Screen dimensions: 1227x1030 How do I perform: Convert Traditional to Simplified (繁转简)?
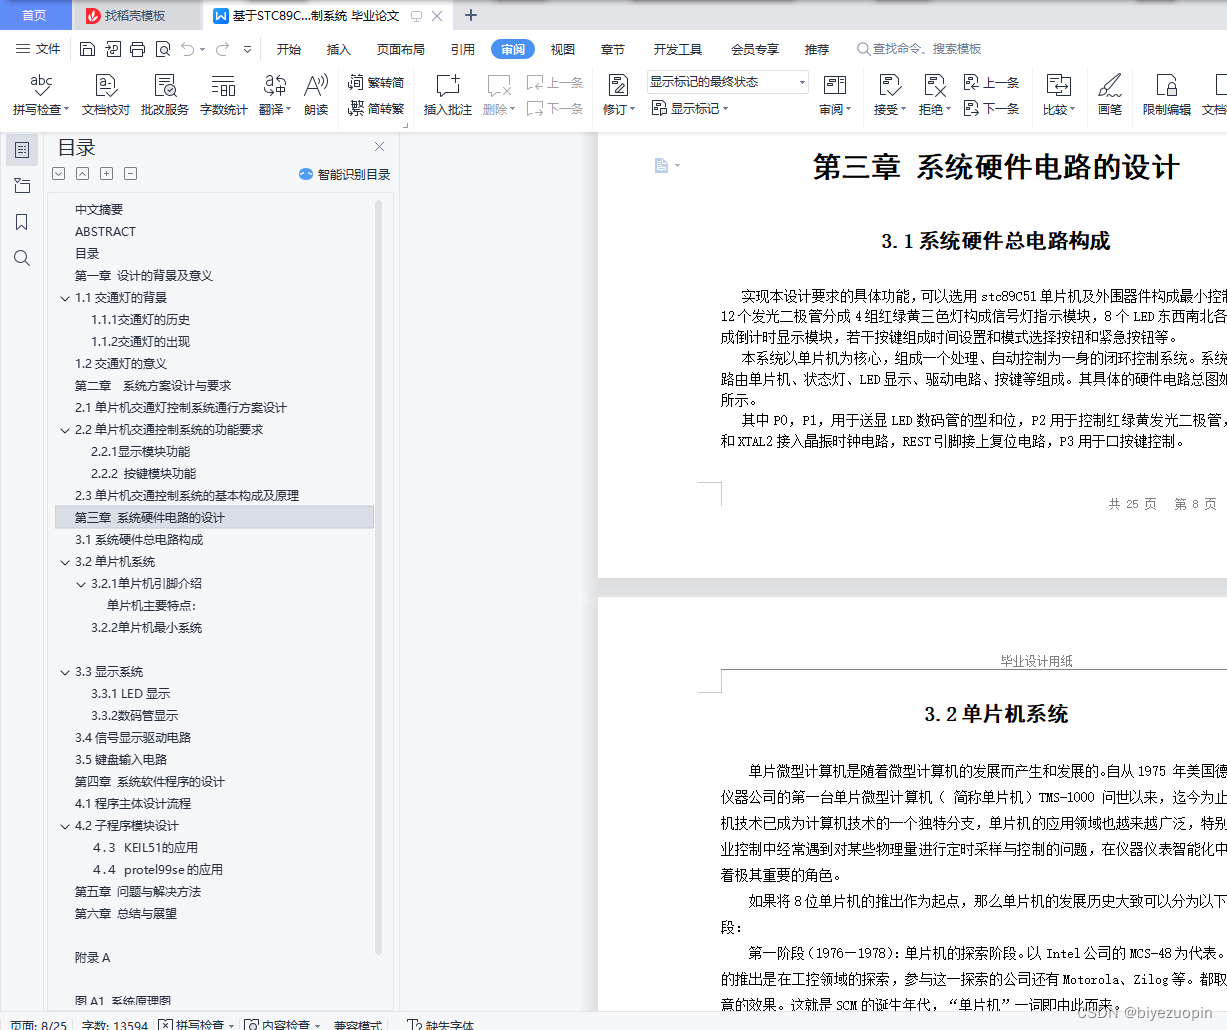376,83
